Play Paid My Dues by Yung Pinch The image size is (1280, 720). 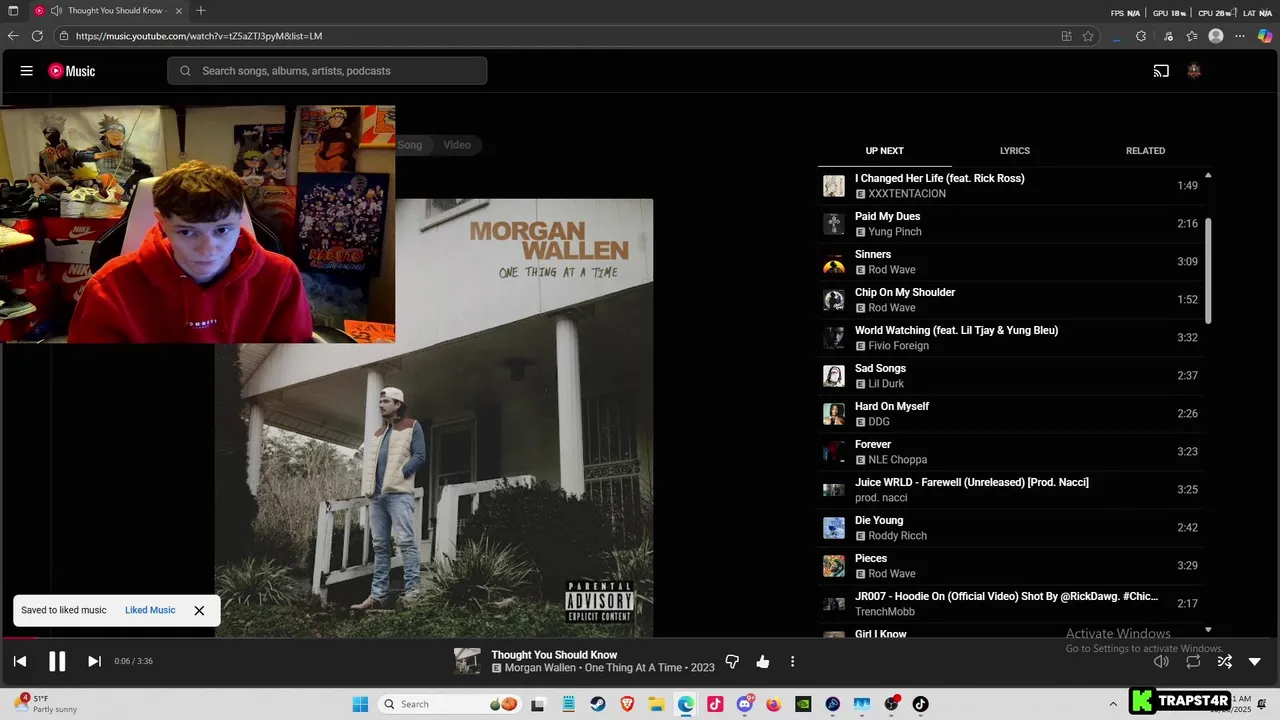click(1010, 224)
